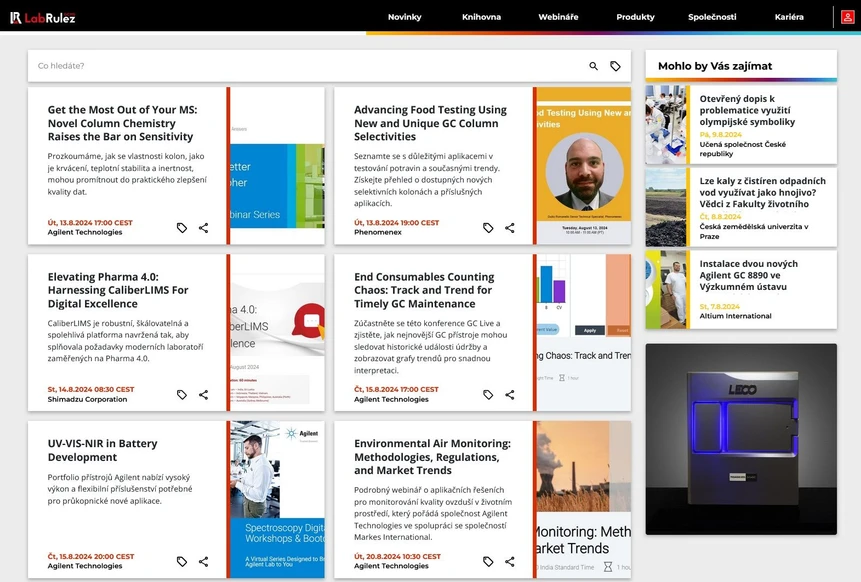Screen dimensions: 861x582
Task: Share the Environmental Air Monitoring webinar
Action: (x=509, y=562)
